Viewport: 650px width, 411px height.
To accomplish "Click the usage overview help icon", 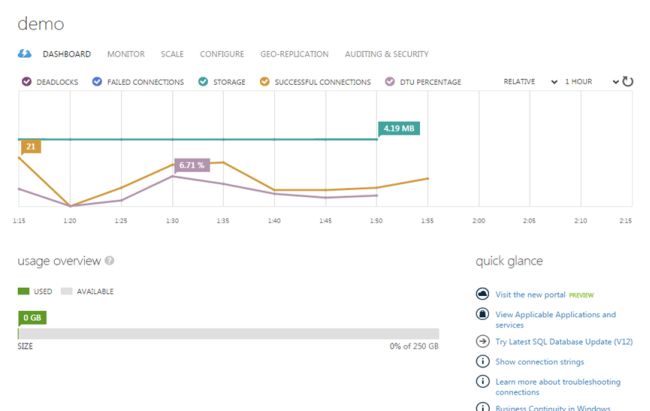I will click(109, 261).
